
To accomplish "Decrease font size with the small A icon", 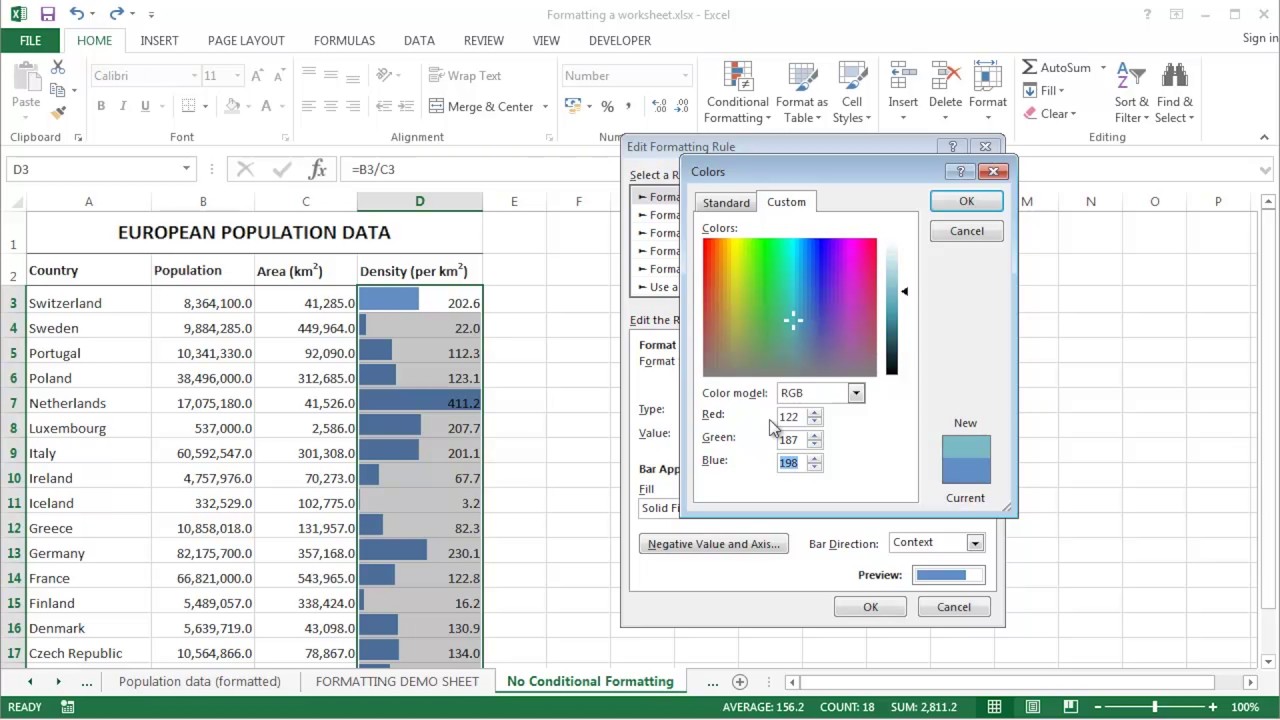I will (281, 76).
